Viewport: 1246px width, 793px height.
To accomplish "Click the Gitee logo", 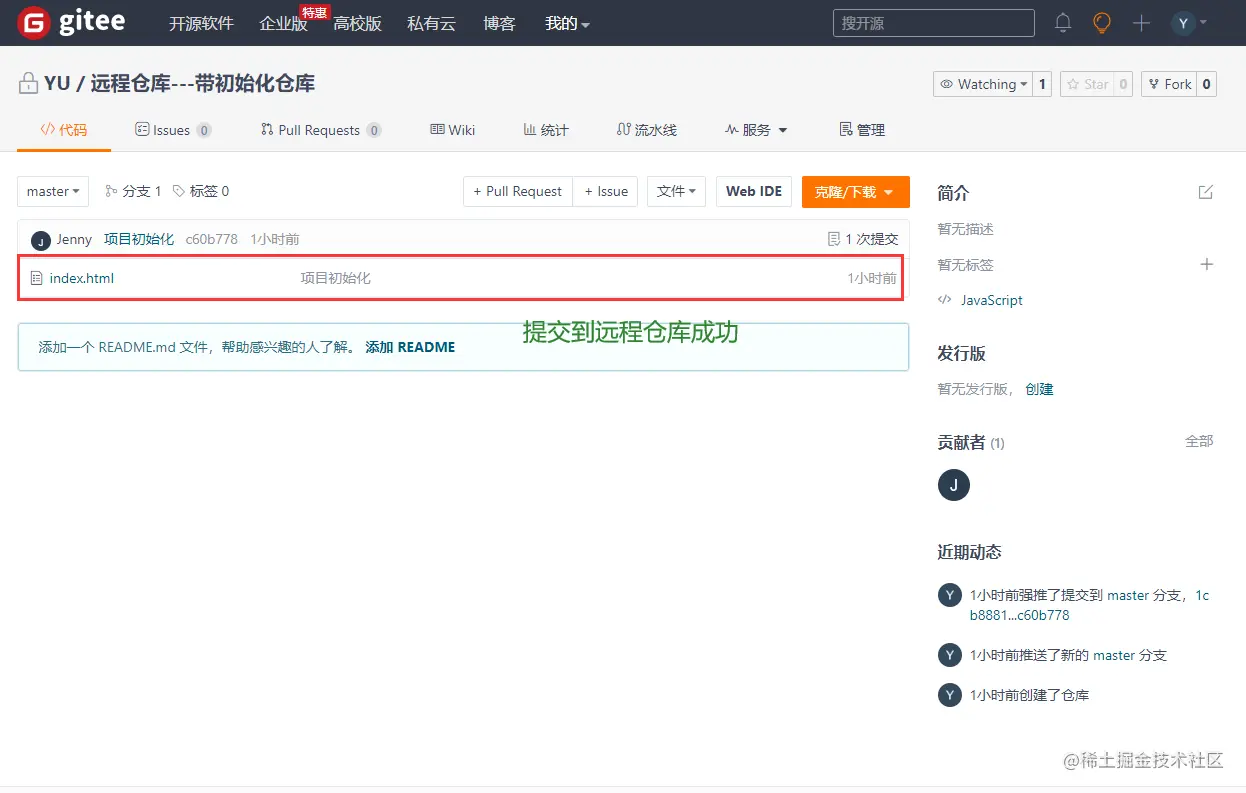I will (70, 22).
